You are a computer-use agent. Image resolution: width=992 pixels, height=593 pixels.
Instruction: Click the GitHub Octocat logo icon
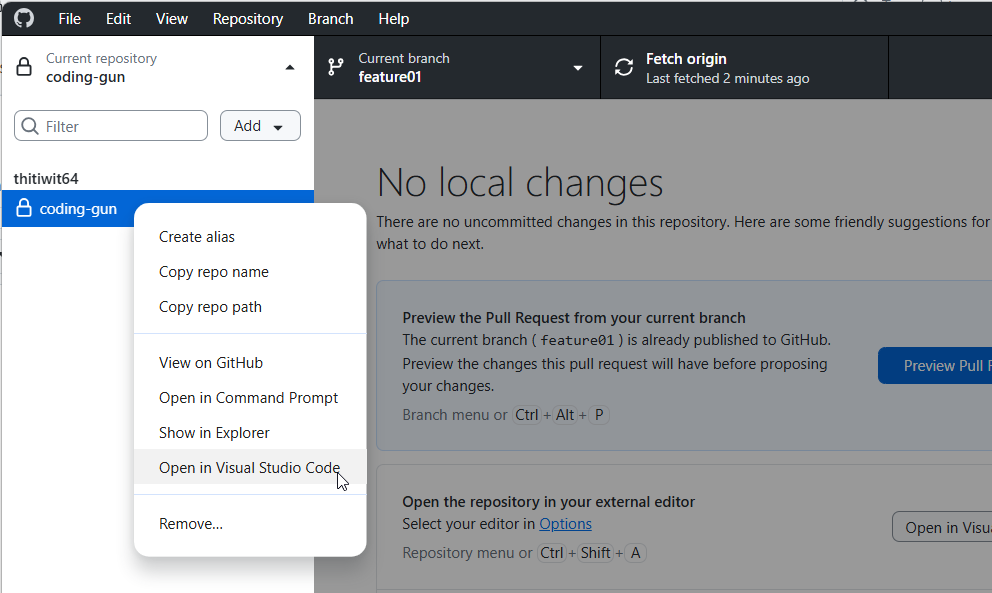click(x=24, y=18)
